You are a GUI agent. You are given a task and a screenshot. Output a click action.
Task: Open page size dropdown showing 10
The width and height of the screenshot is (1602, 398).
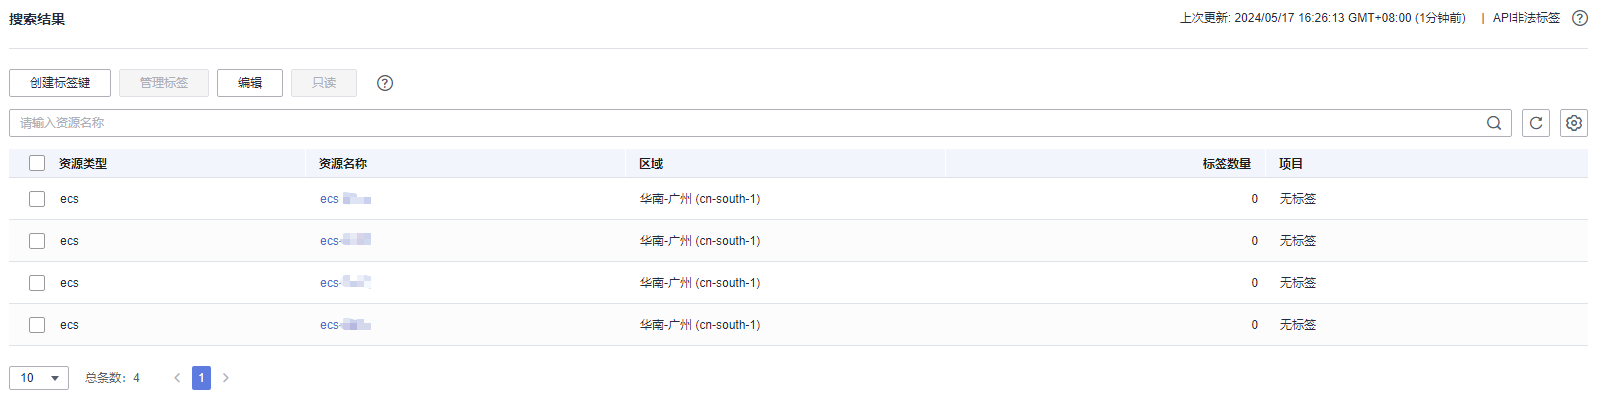click(x=39, y=378)
